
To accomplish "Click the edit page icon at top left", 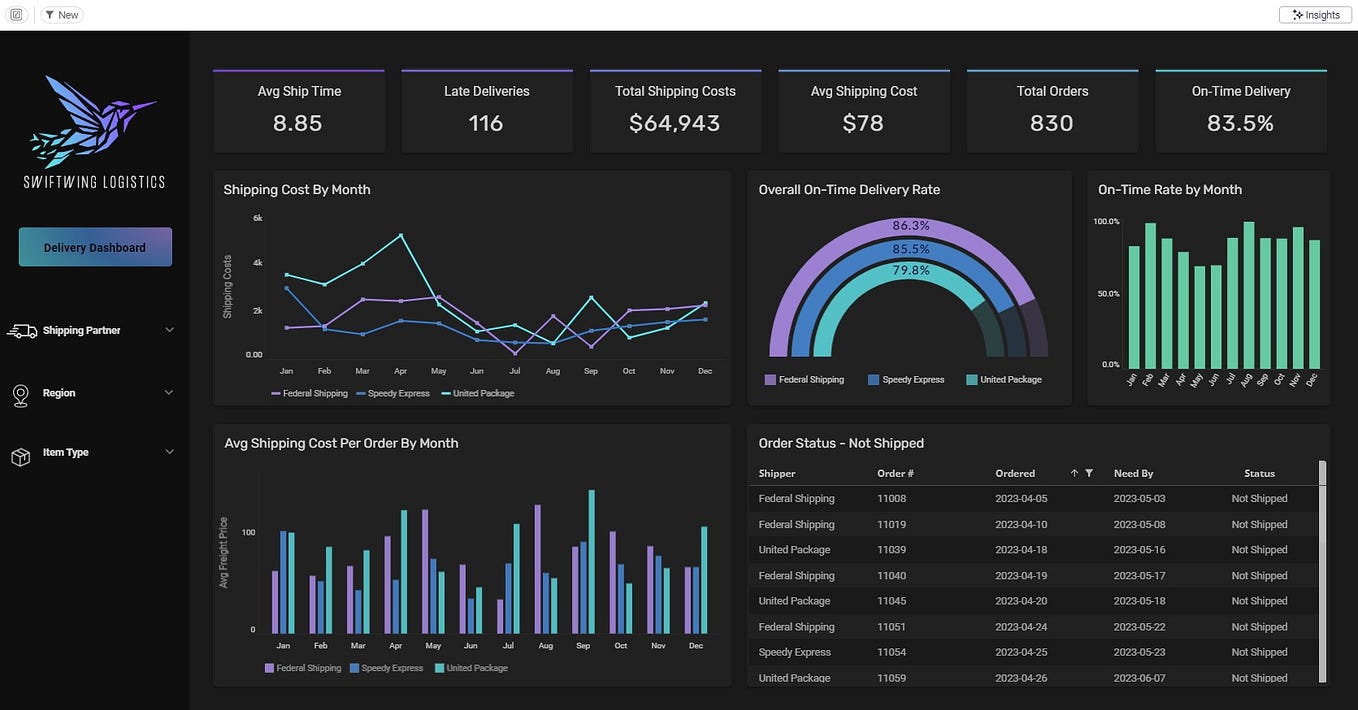I will [15, 13].
